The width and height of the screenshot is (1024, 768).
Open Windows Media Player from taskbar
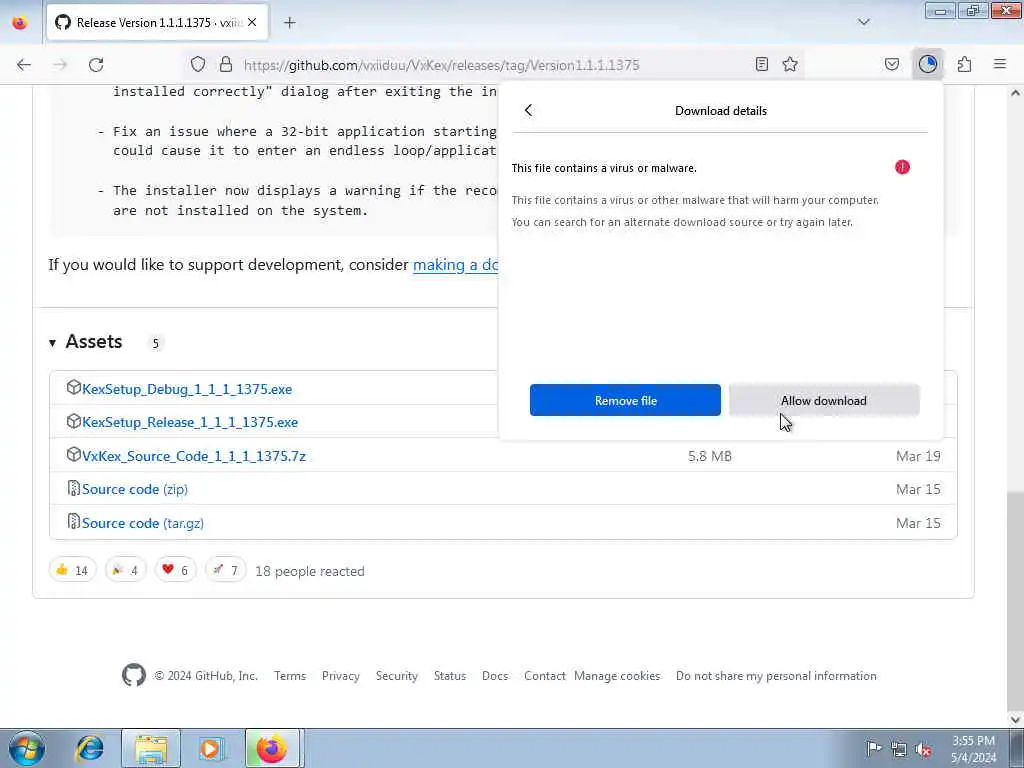click(210, 748)
